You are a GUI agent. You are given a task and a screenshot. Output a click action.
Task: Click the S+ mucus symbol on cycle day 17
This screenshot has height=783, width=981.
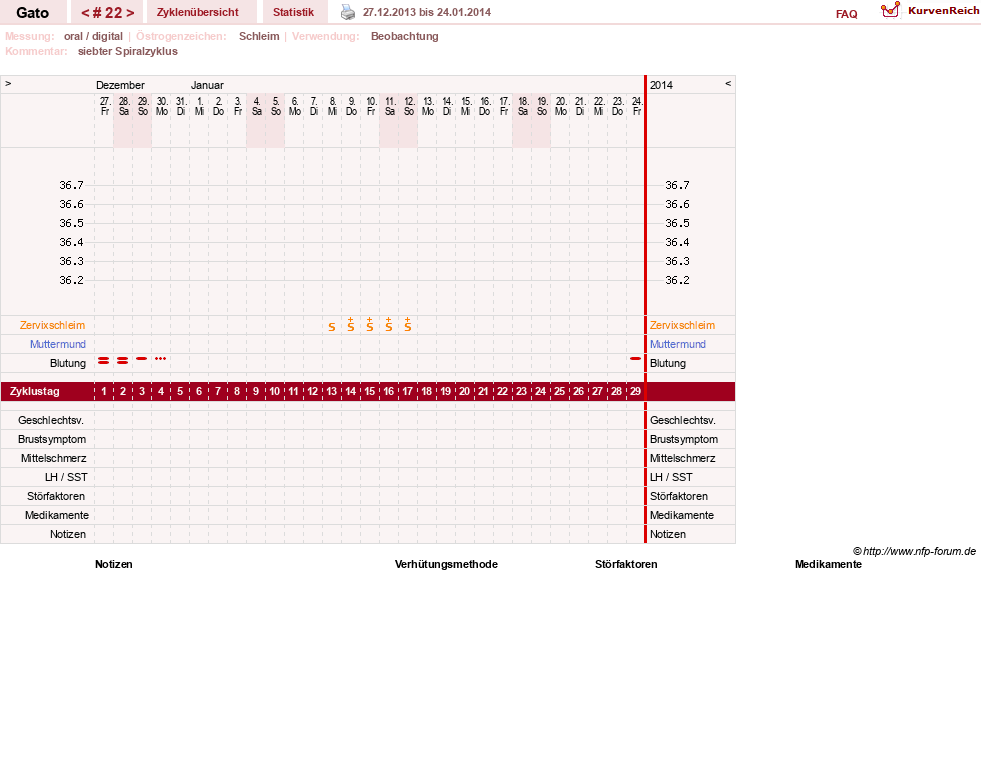[x=408, y=325]
